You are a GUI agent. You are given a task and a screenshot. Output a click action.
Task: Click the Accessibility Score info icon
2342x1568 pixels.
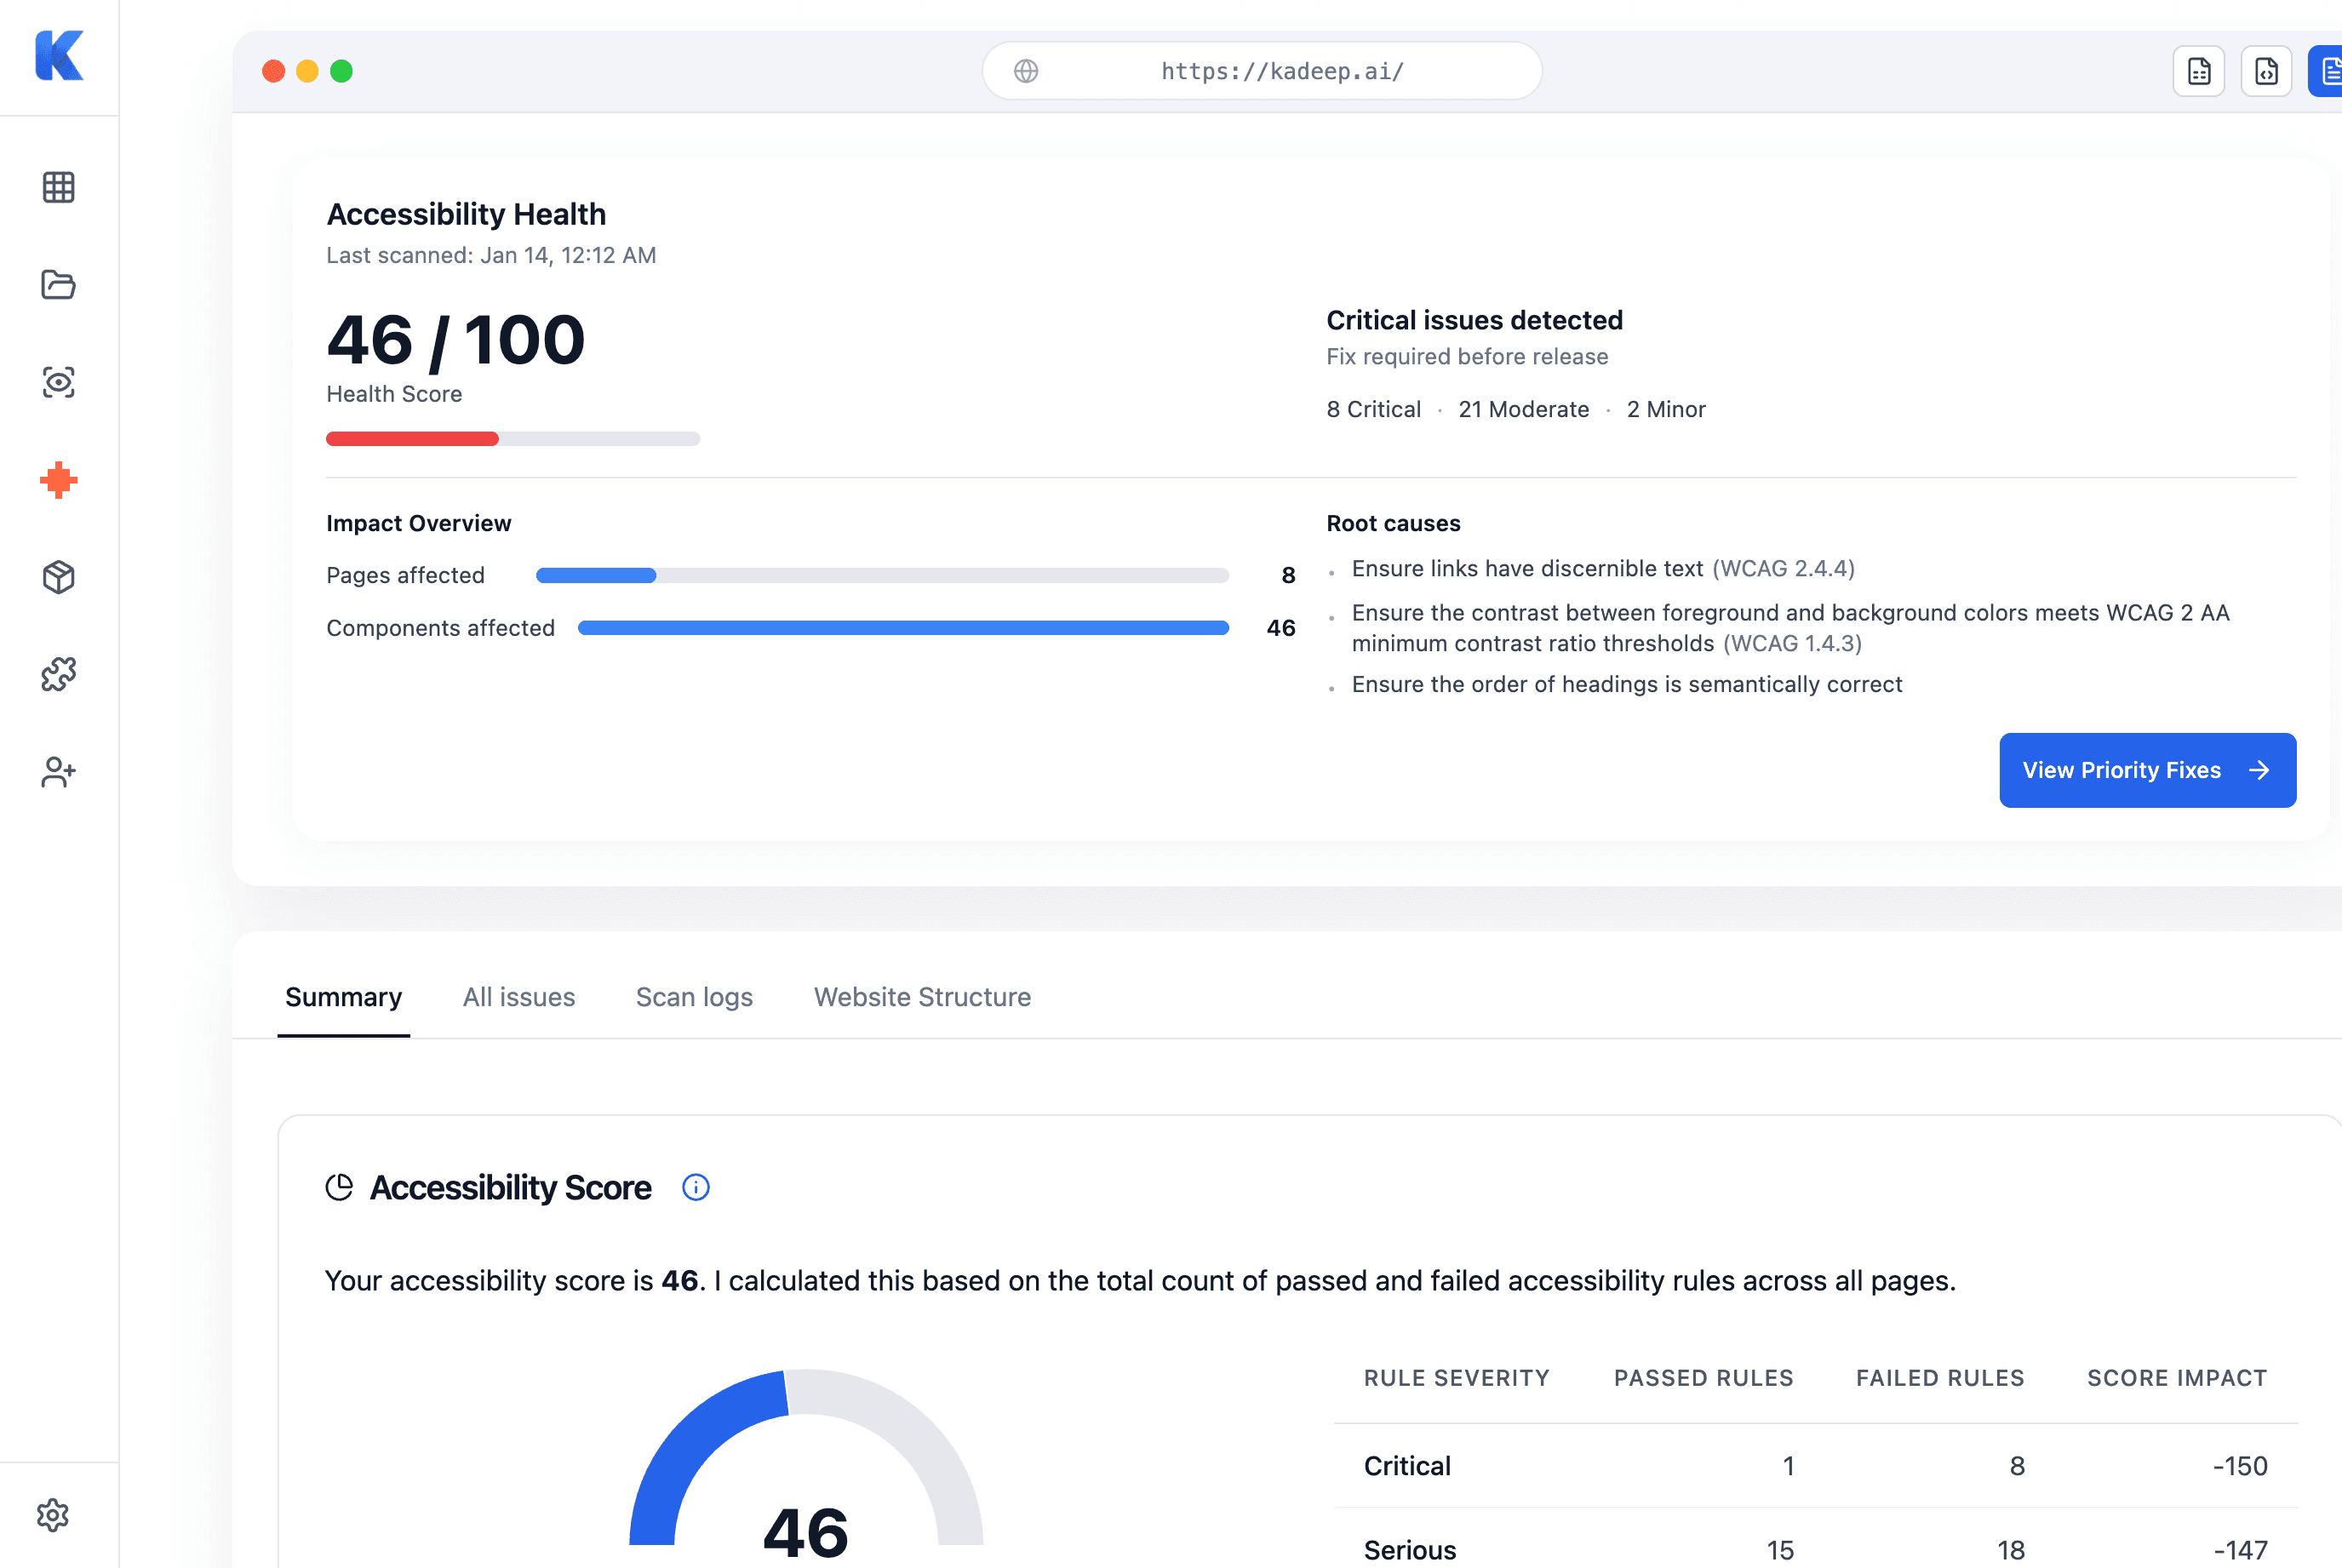click(696, 1187)
